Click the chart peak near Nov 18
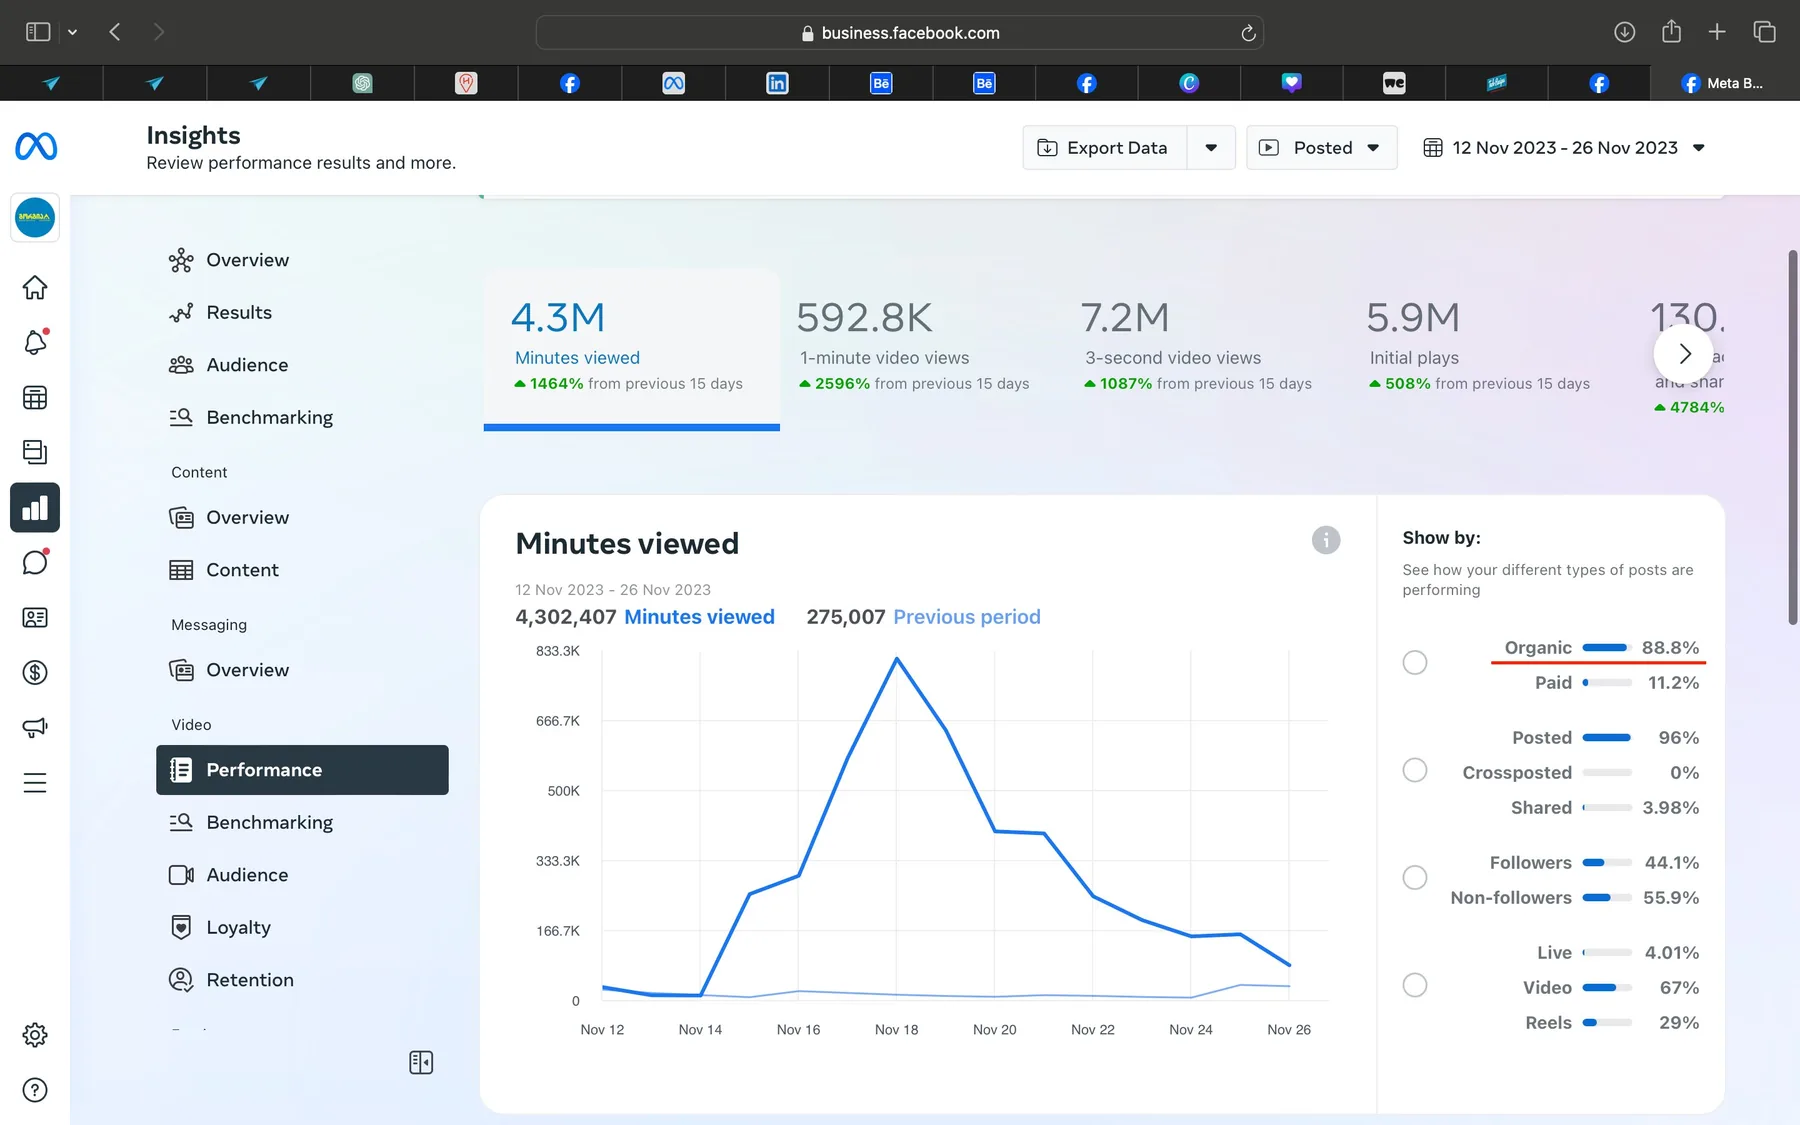 coord(897,658)
